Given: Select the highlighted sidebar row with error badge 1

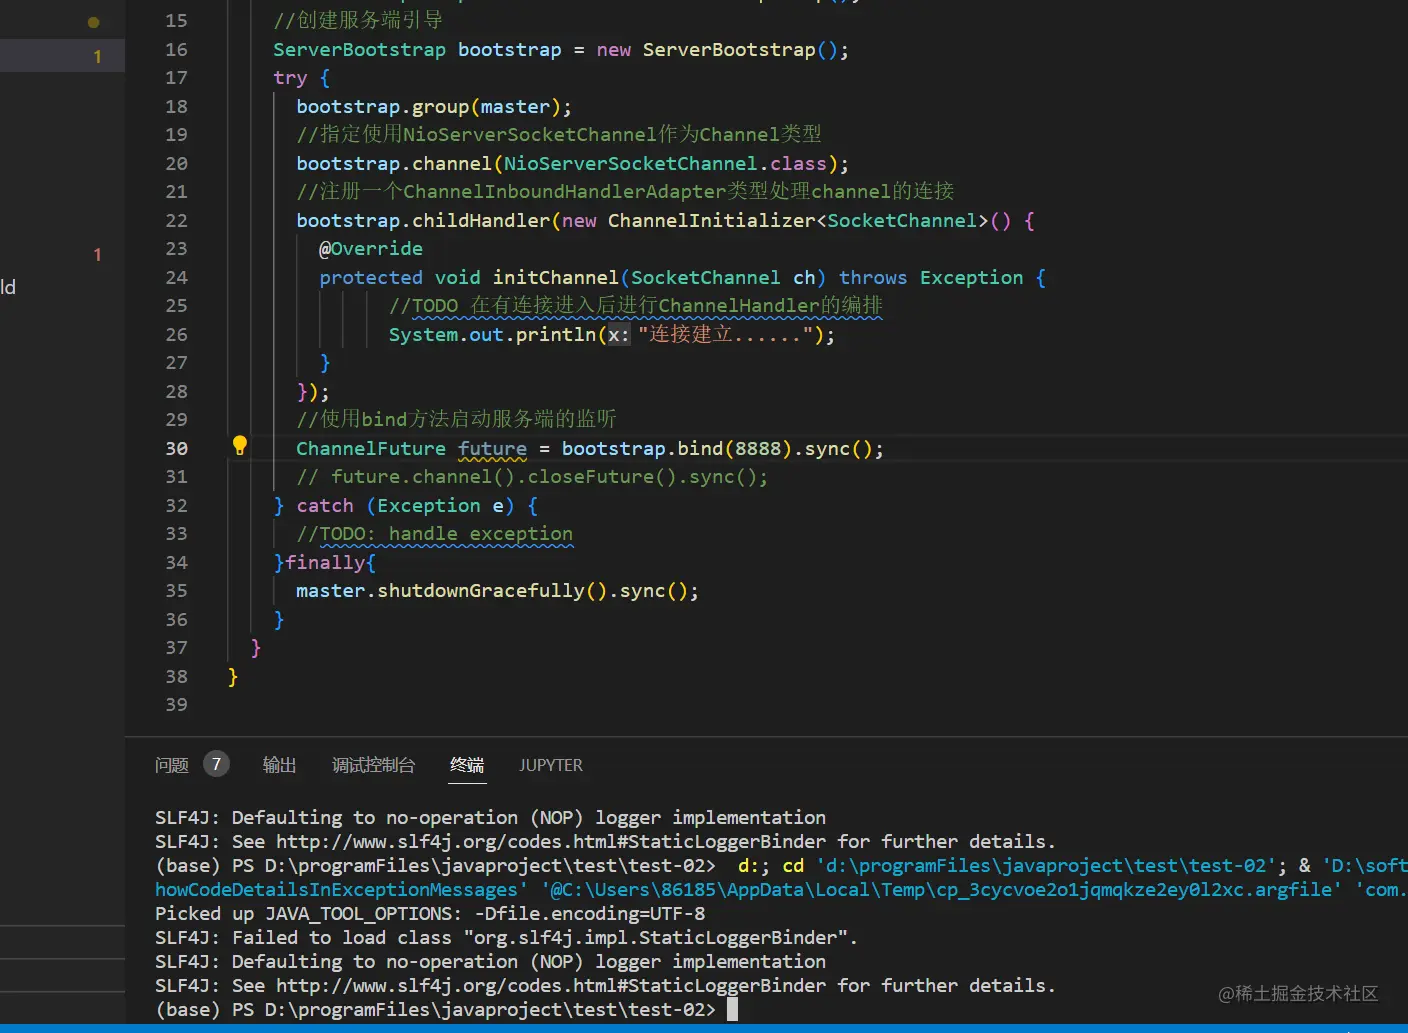Looking at the screenshot, I should click(62, 56).
